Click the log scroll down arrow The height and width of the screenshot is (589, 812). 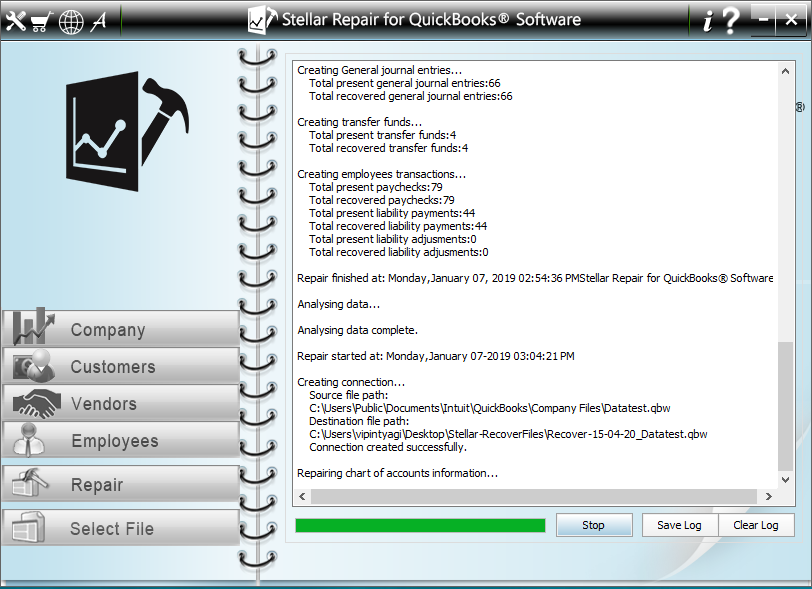785,480
